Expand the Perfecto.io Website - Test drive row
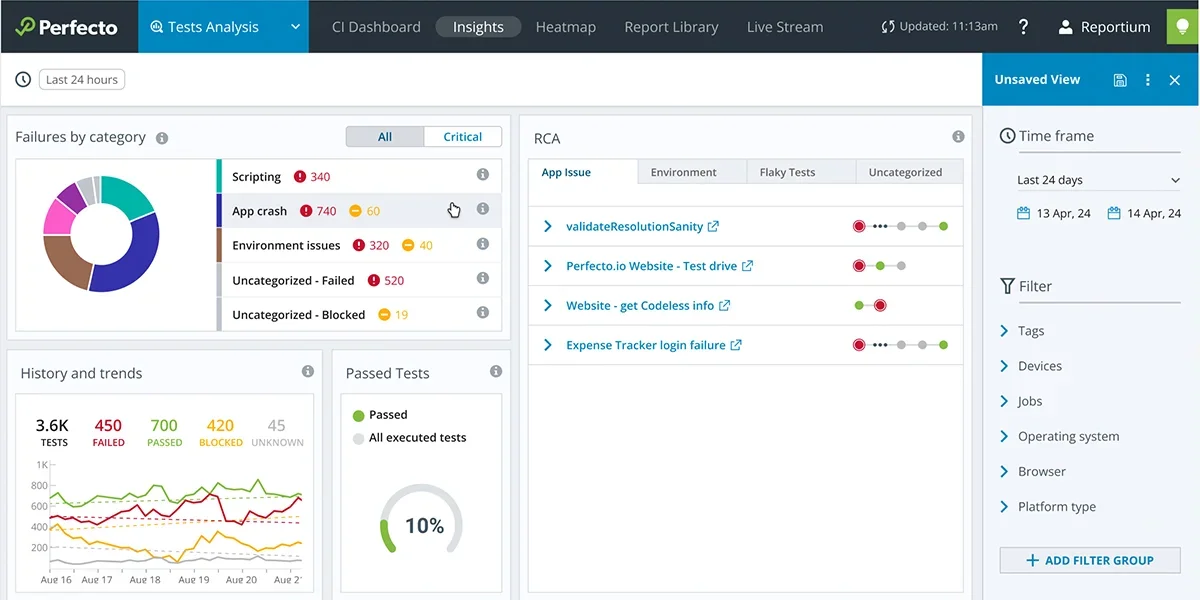Image resolution: width=1200 pixels, height=600 pixels. [x=547, y=266]
